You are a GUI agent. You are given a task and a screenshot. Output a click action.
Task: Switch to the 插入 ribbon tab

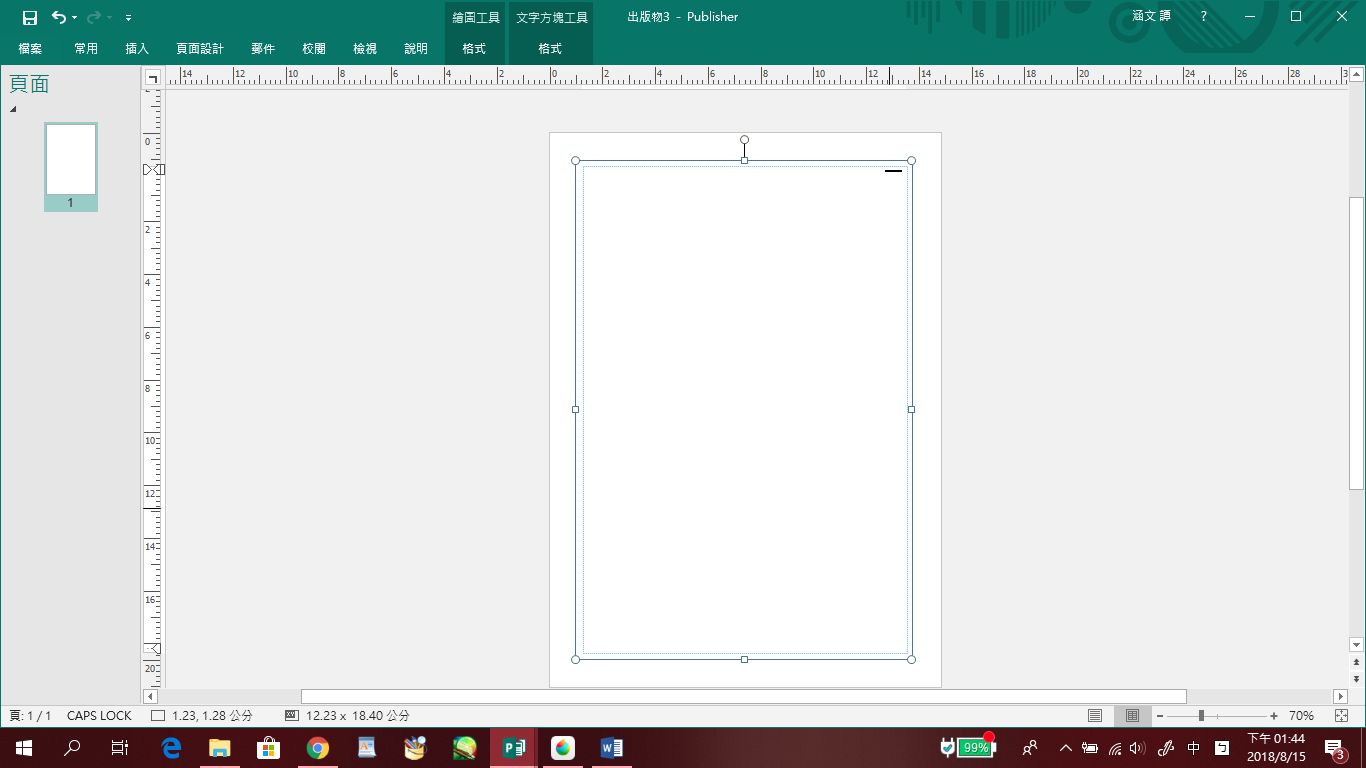[137, 48]
